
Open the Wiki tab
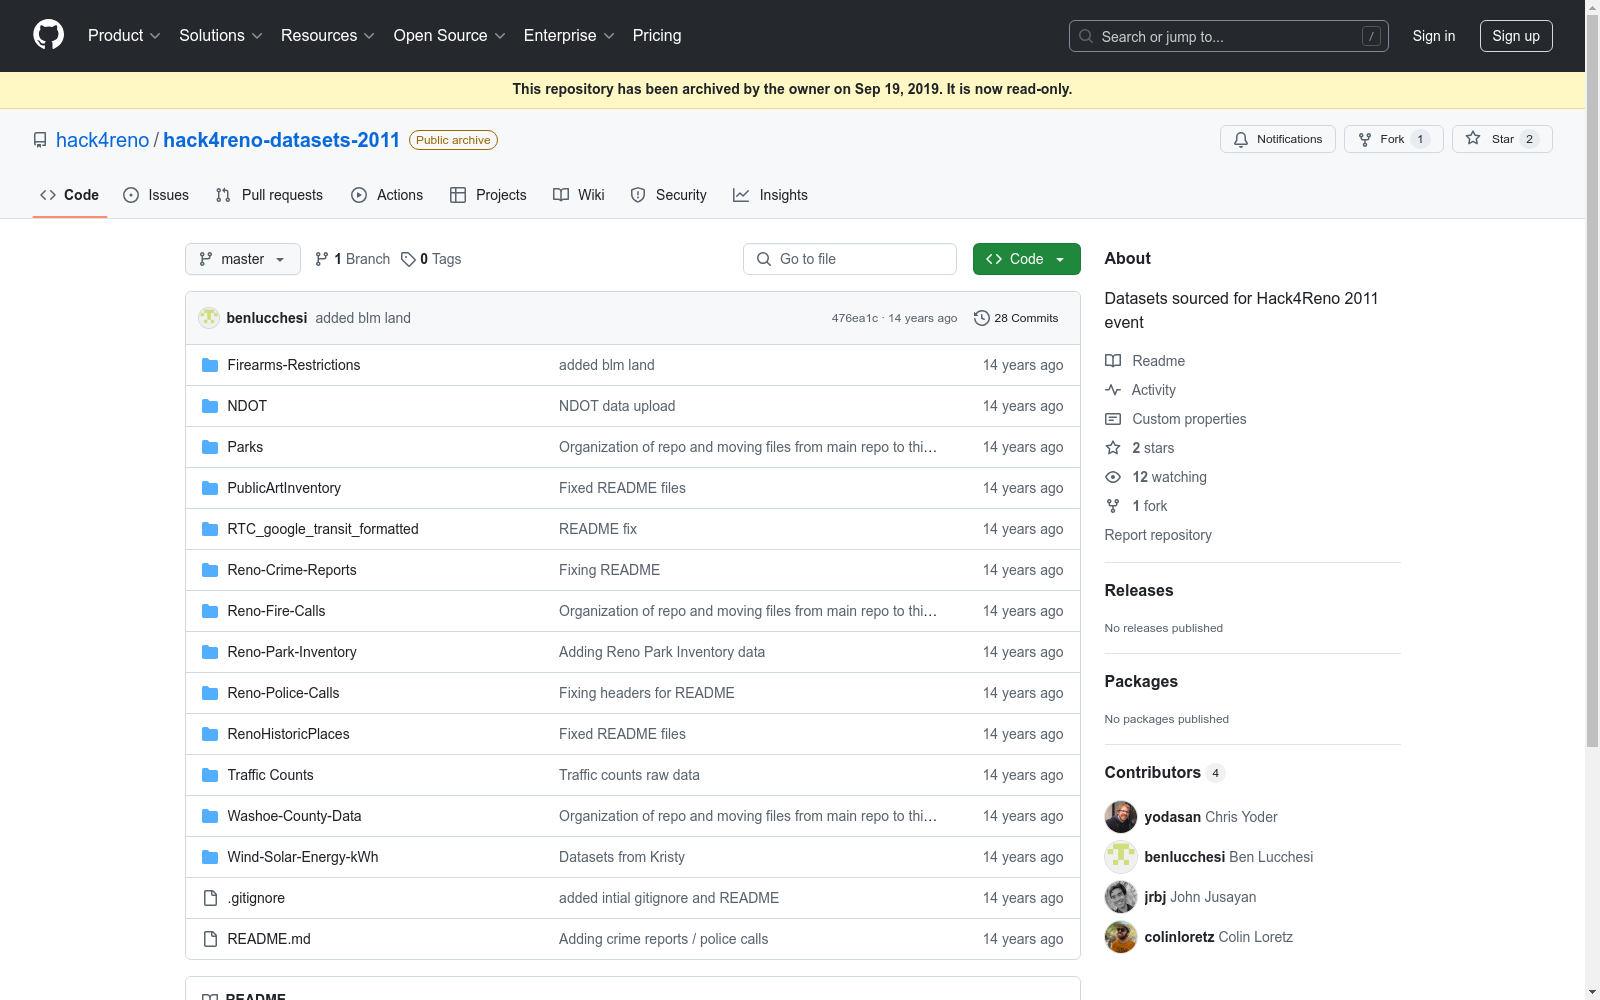(579, 195)
